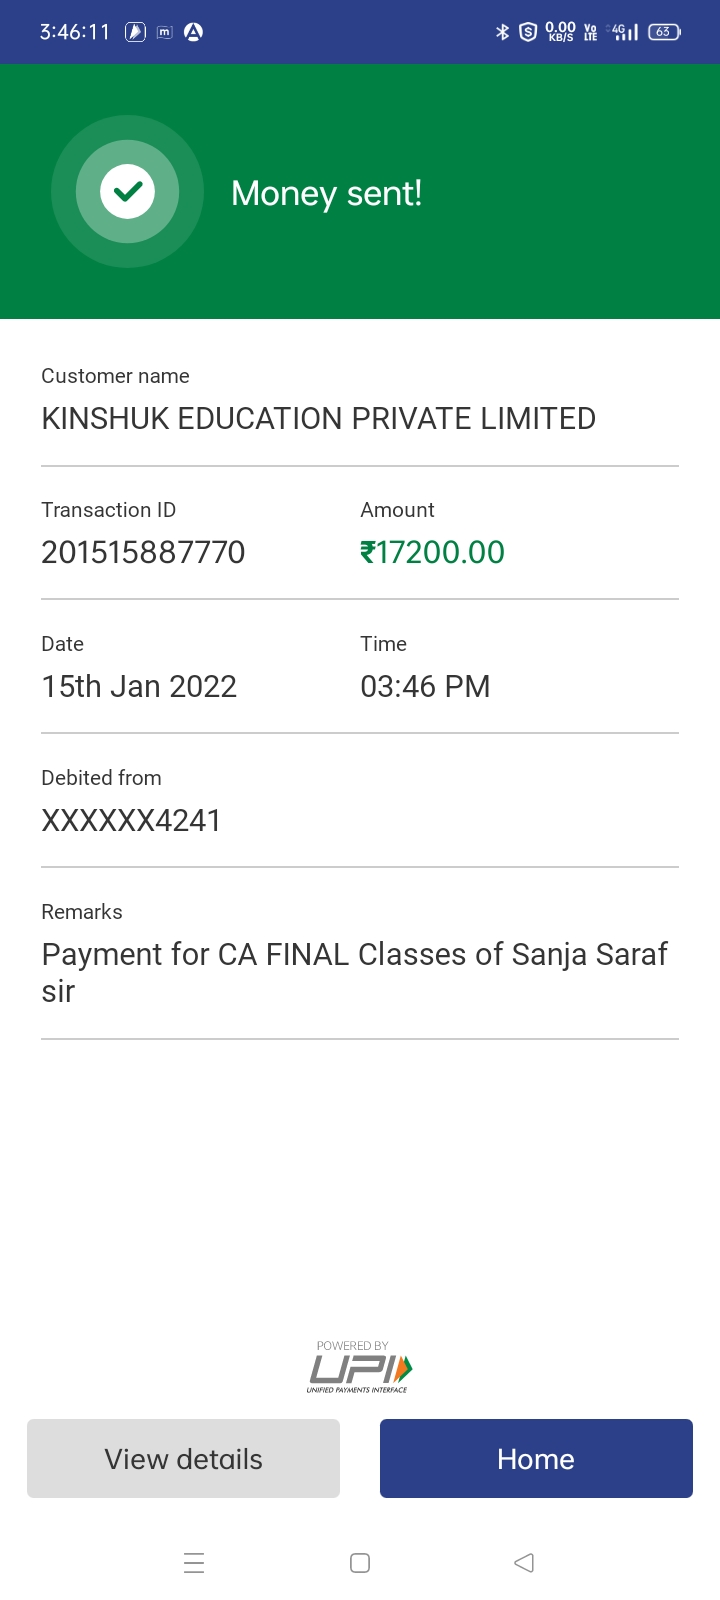720x1600 pixels.
Task: Tap the date 15th Jan 2022
Action: 139,686
